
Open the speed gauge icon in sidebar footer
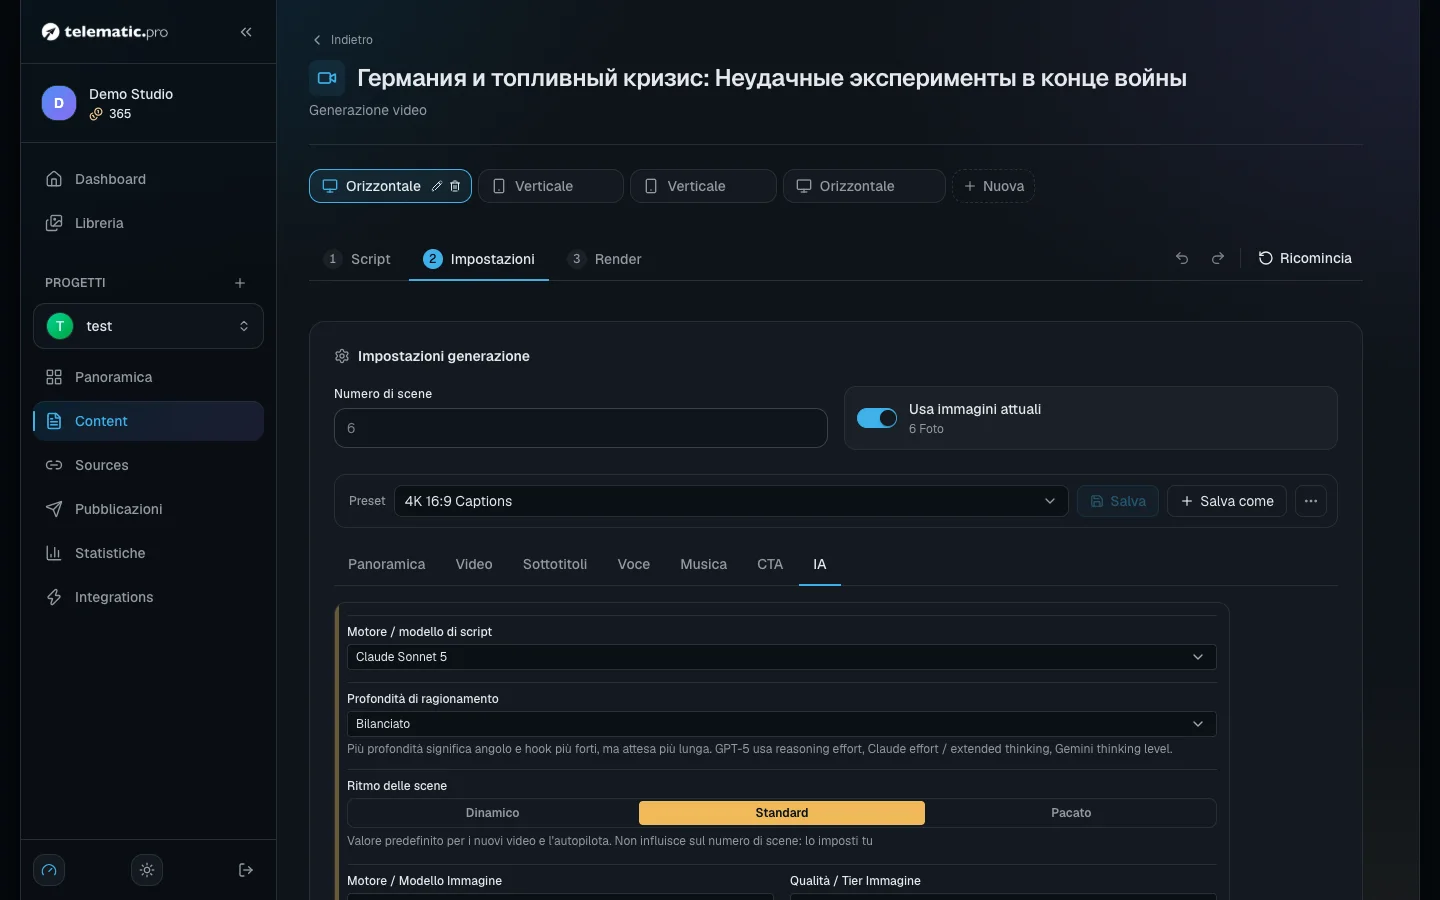click(49, 870)
